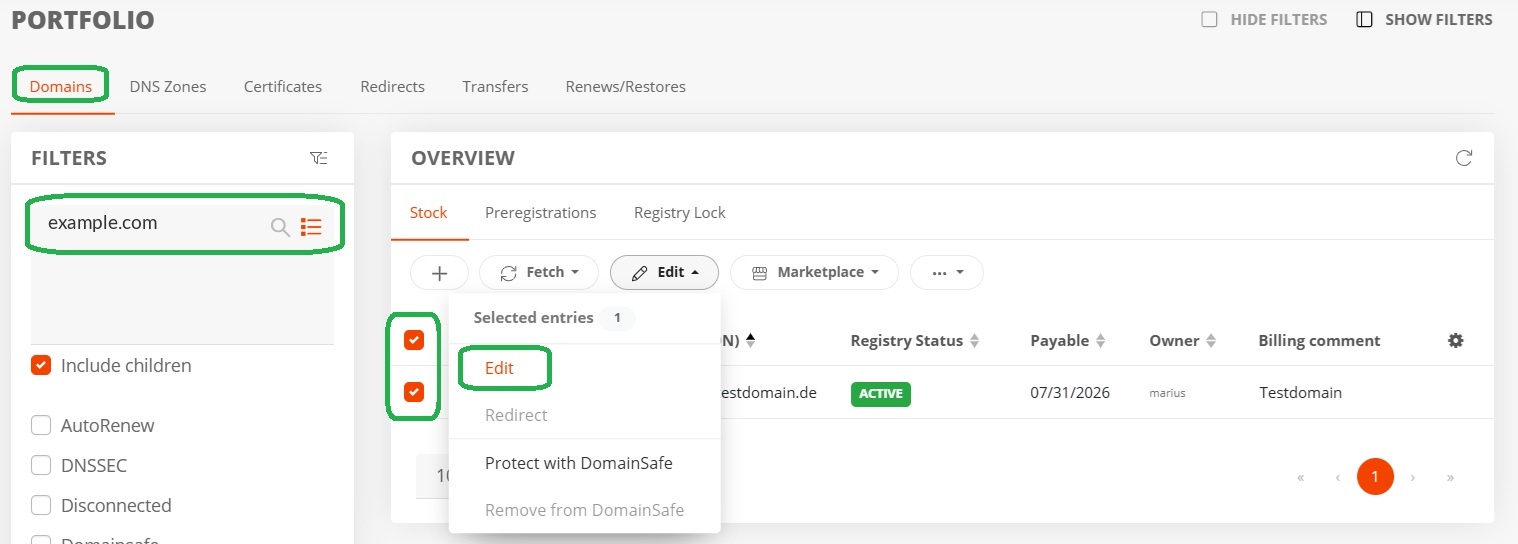Screen dimensions: 1518x544
Task: Collapse the Edit dropdown button
Action: point(664,272)
